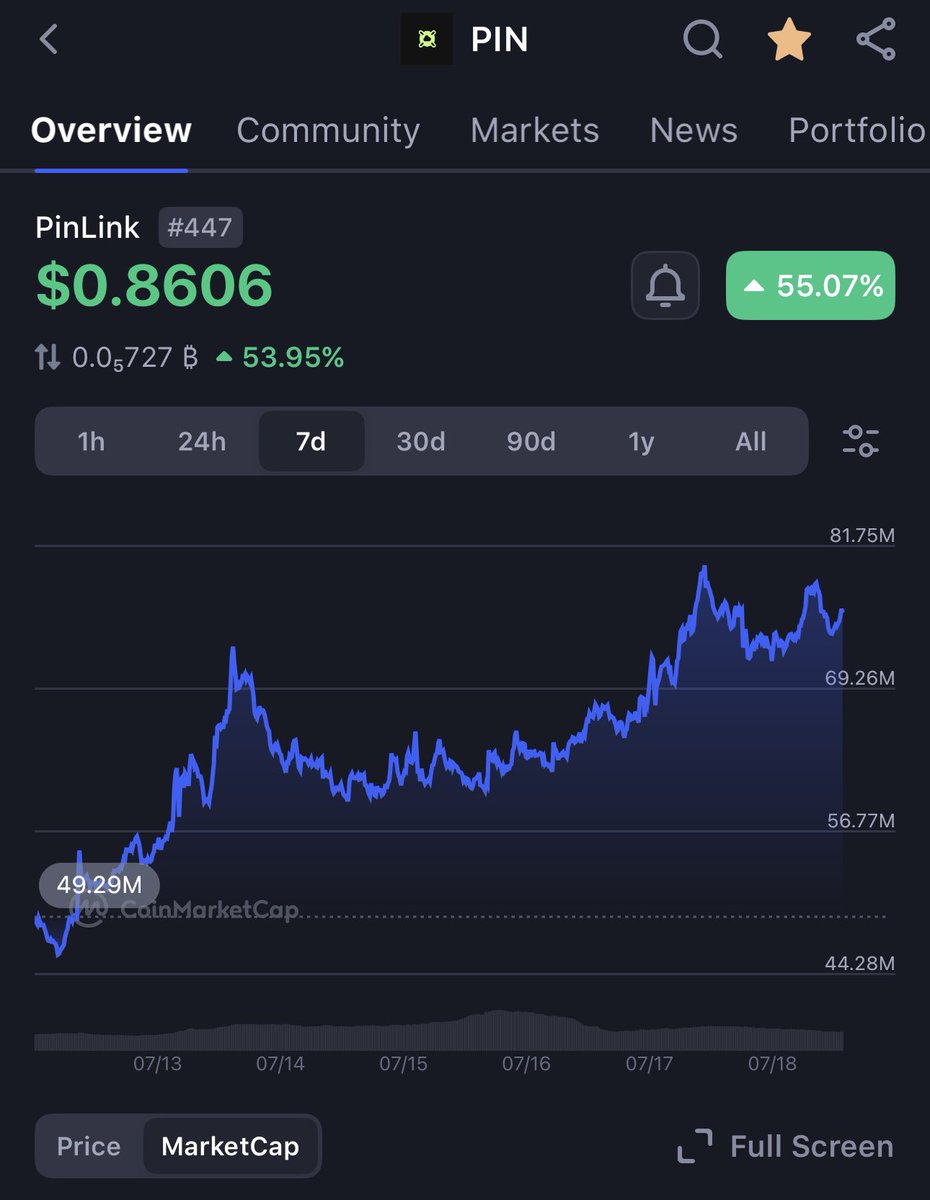Viewport: 930px width, 1200px height.
Task: Tap the 49.29M chart value label
Action: 99,885
